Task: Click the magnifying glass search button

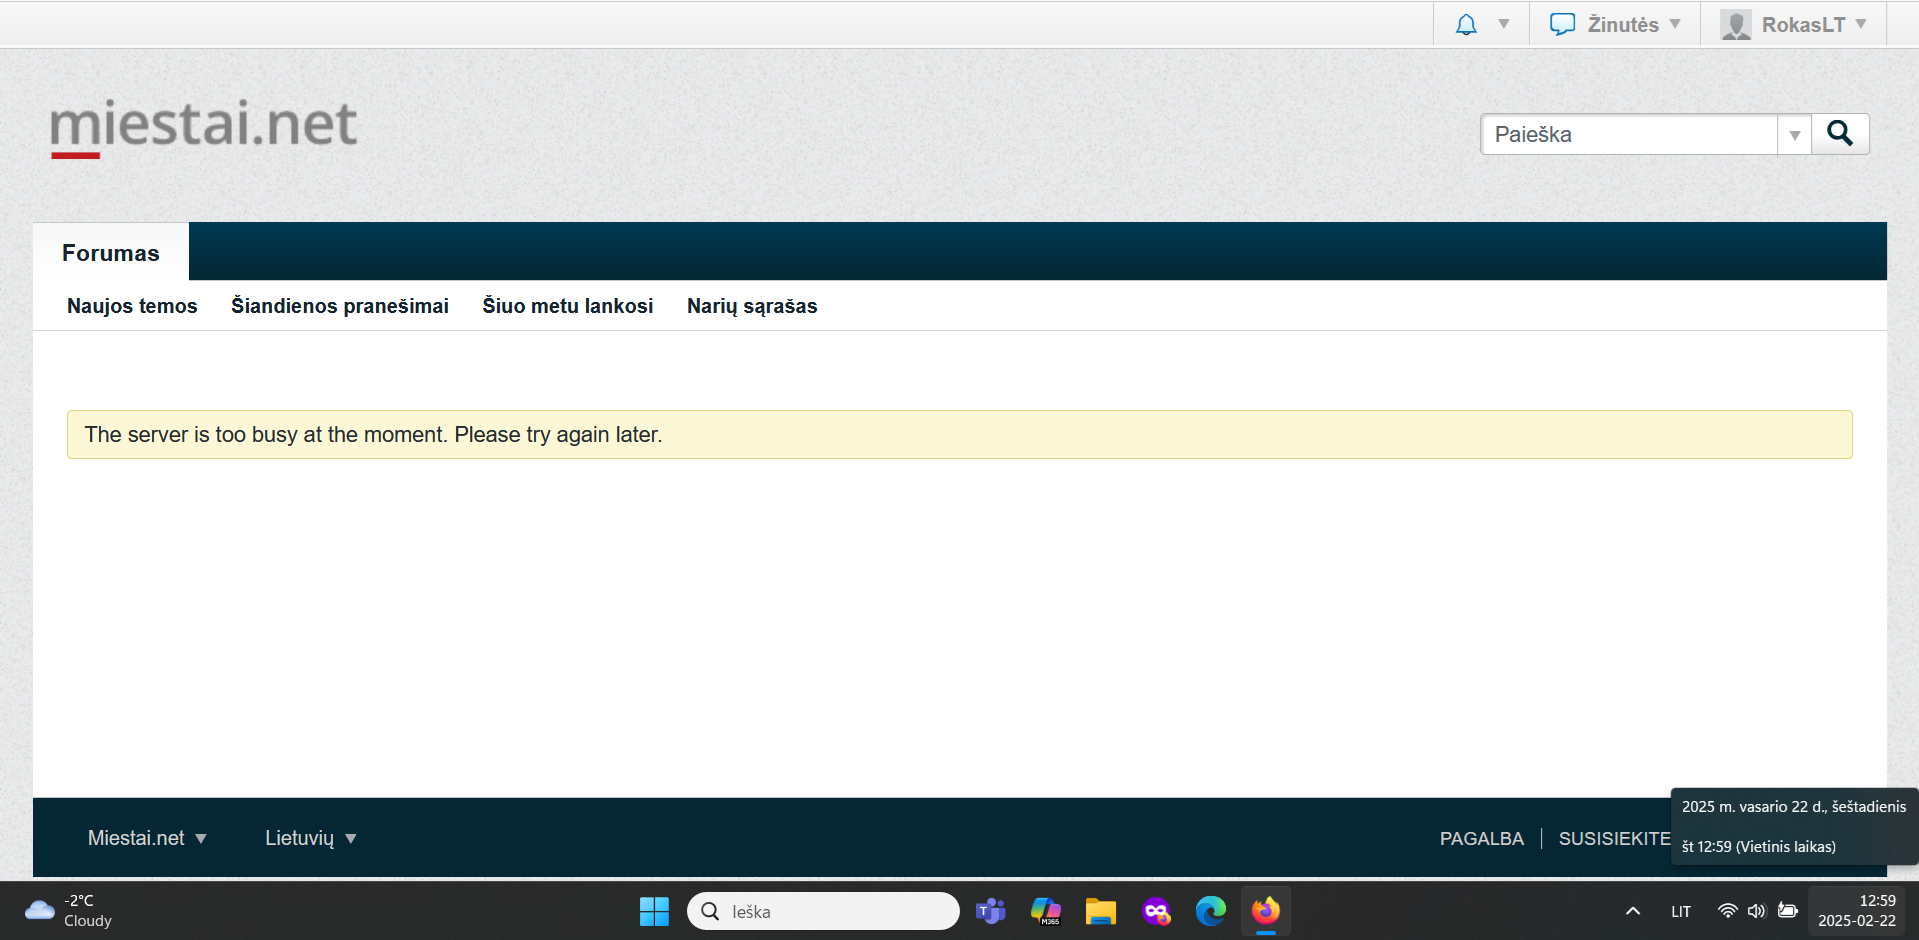Action: coord(1840,134)
